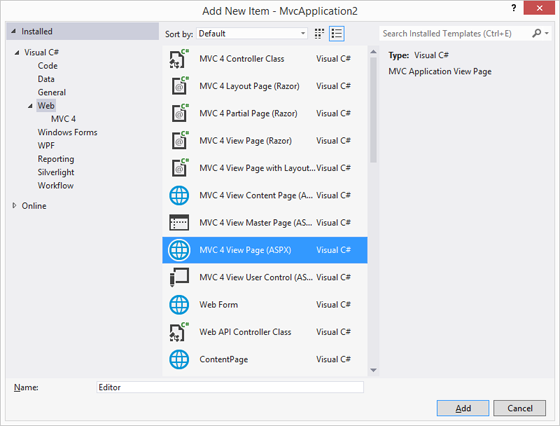Click the MVC 4 View Page (ASPX) globe icon

179,250
